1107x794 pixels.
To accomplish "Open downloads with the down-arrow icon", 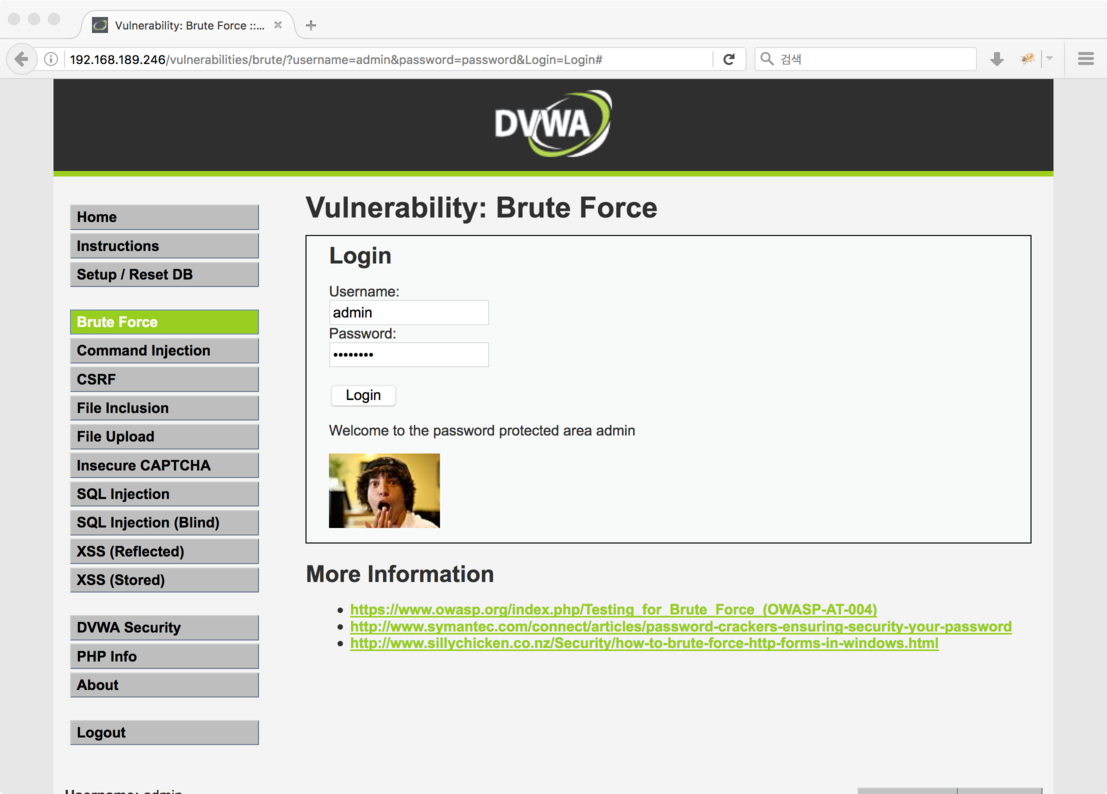I will [x=997, y=59].
